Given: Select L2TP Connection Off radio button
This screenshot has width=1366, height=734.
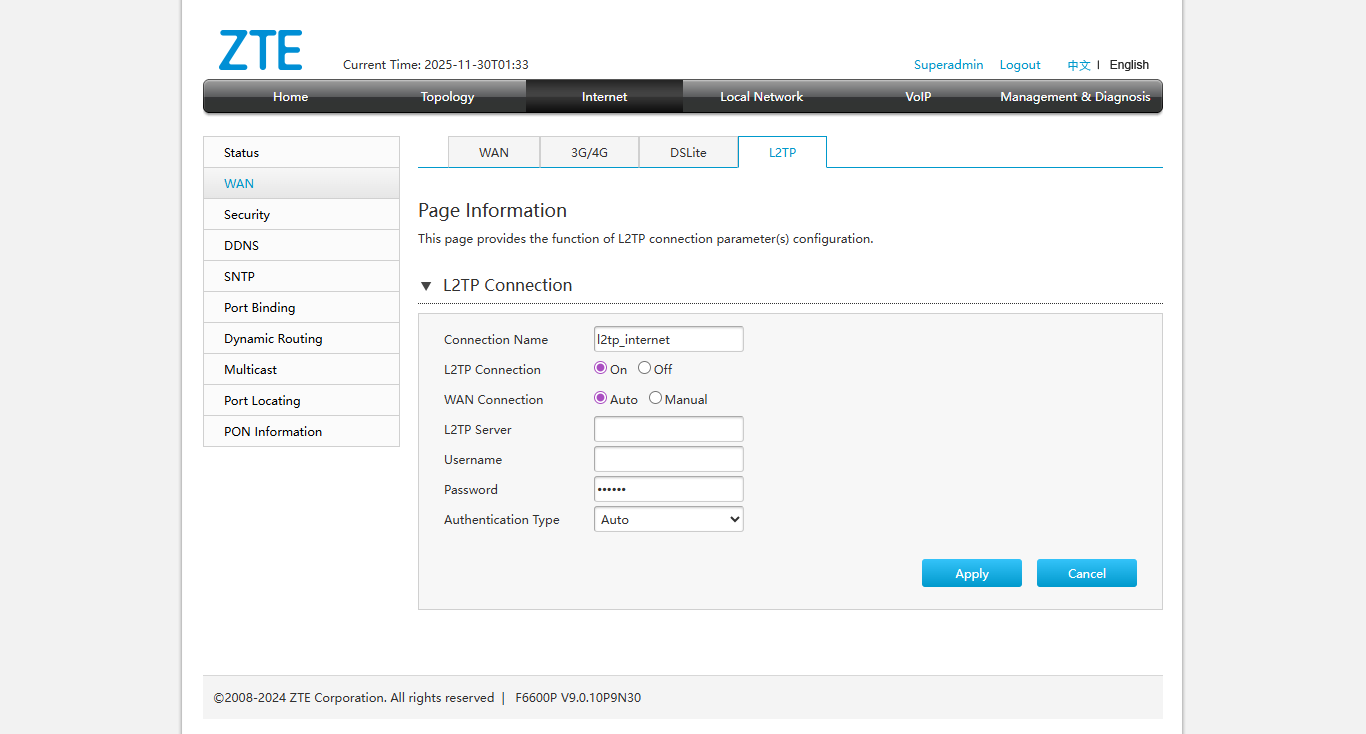Looking at the screenshot, I should pyautogui.click(x=645, y=368).
